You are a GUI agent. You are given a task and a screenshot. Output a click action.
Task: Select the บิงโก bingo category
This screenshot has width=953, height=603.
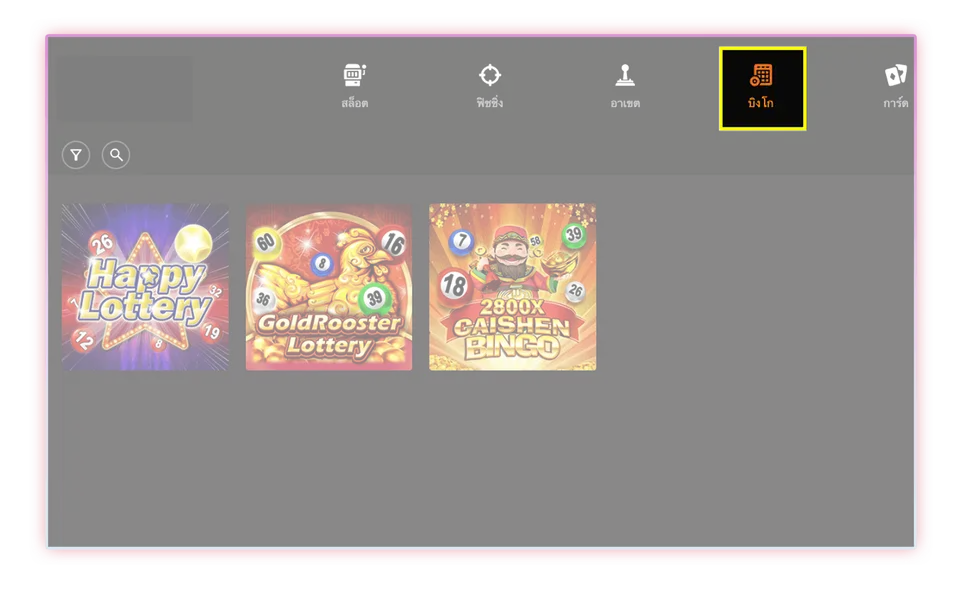[762, 88]
